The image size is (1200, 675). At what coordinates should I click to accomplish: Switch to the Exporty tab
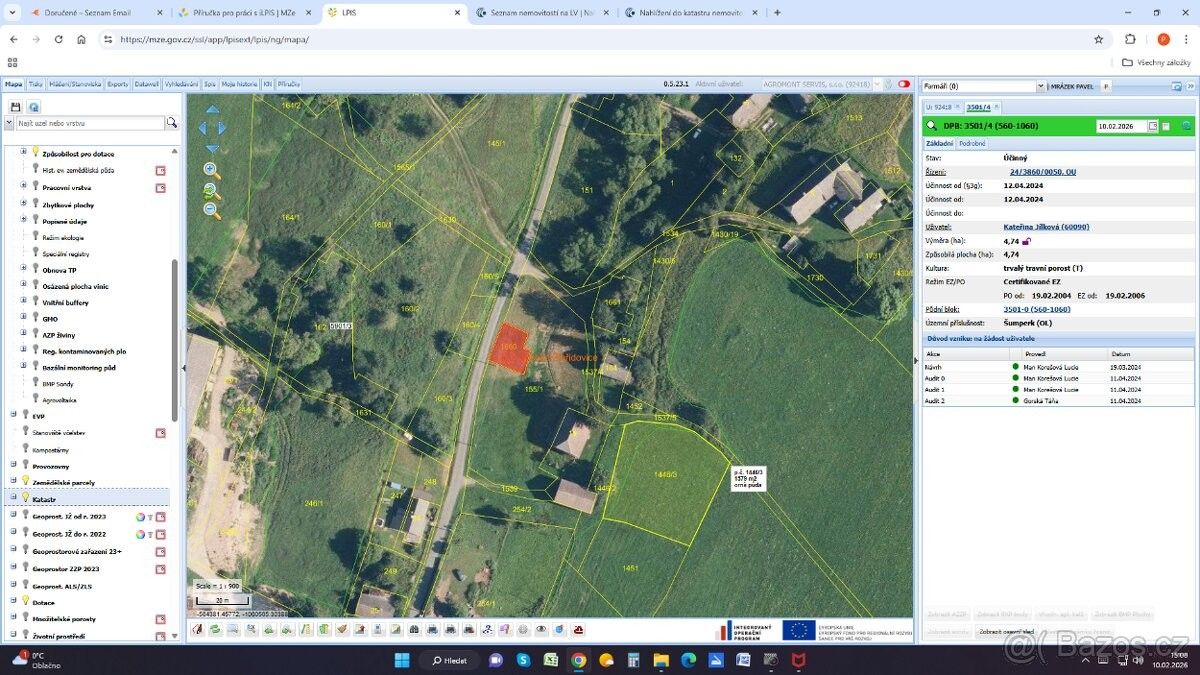[x=117, y=85]
